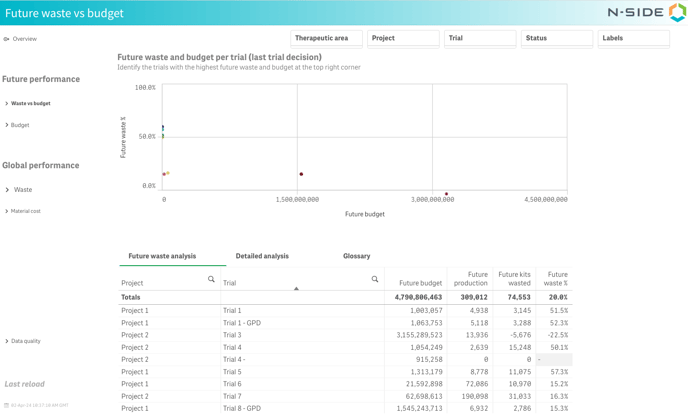Open the Therapeutic area filter

pyautogui.click(x=326, y=38)
